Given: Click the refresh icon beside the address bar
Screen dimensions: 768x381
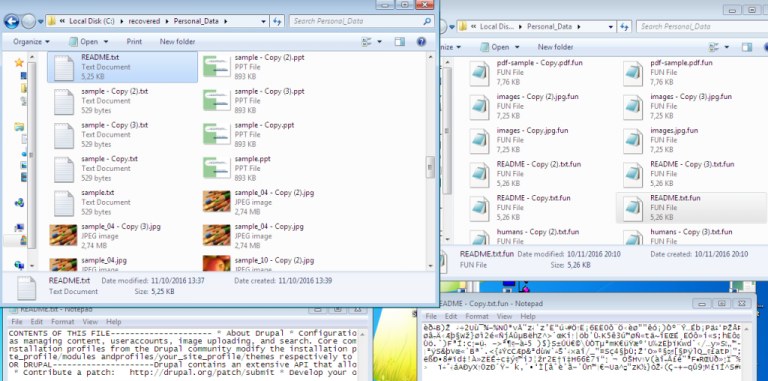Looking at the screenshot, I should click(277, 22).
